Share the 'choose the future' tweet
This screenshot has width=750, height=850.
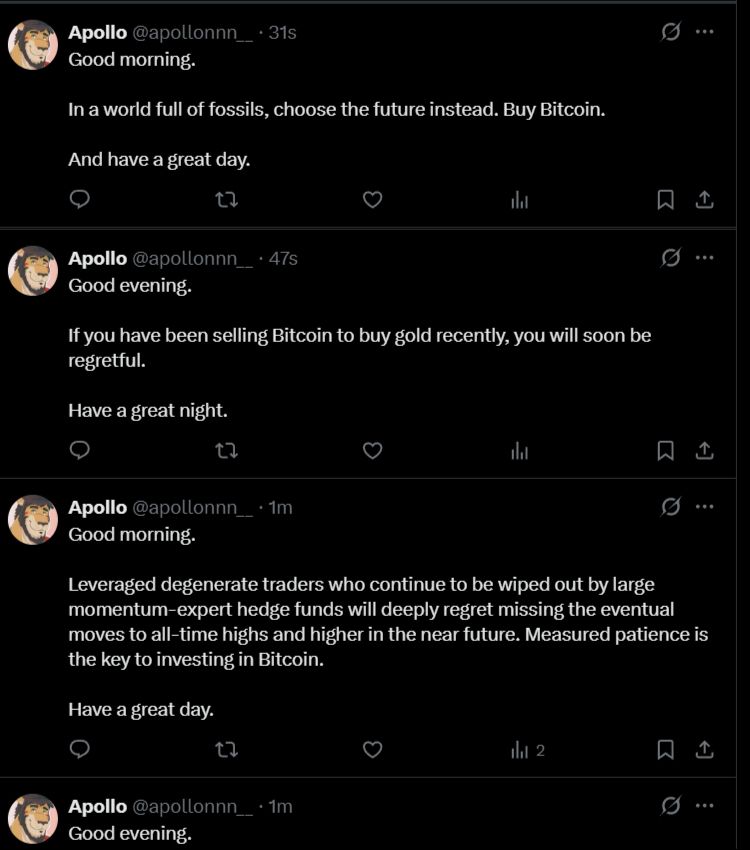(x=704, y=200)
